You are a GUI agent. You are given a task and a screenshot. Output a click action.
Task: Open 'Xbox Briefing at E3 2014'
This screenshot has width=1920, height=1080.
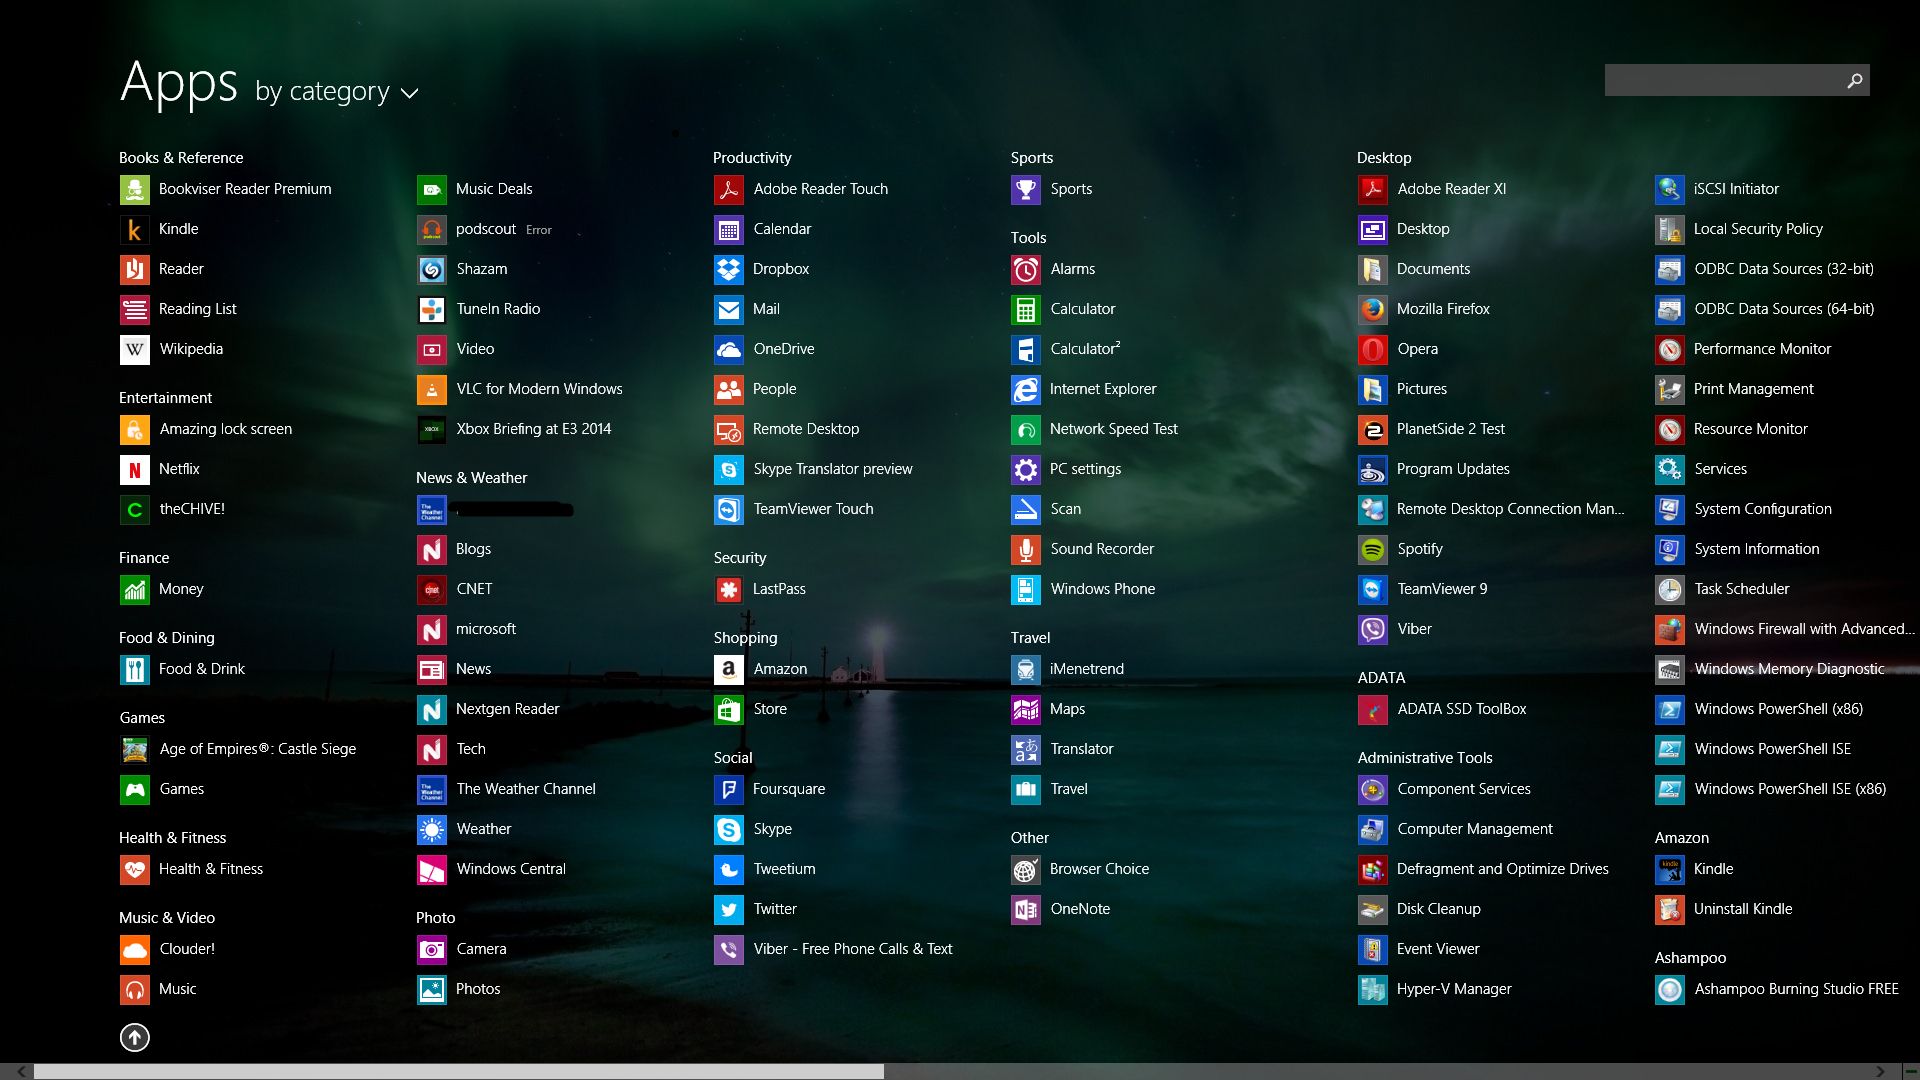point(514,430)
